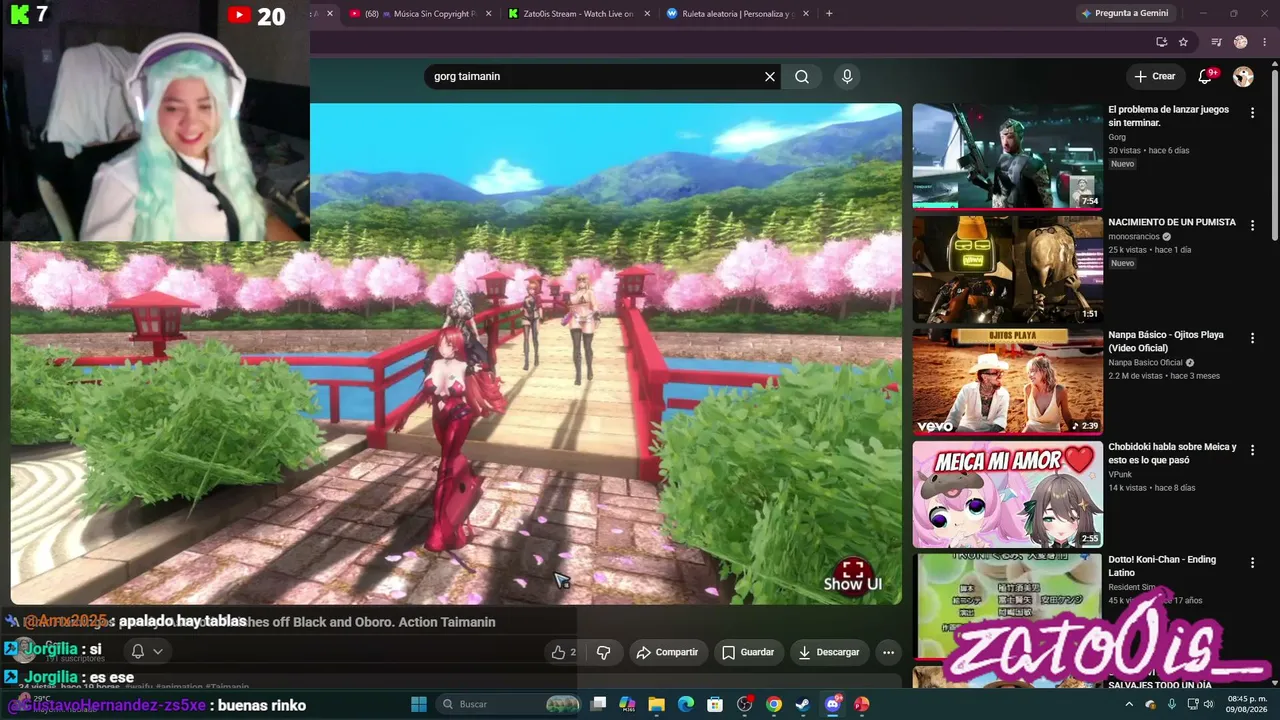Open the YouTube account avatar menu
Image resolution: width=1280 pixels, height=720 pixels.
click(1243, 76)
